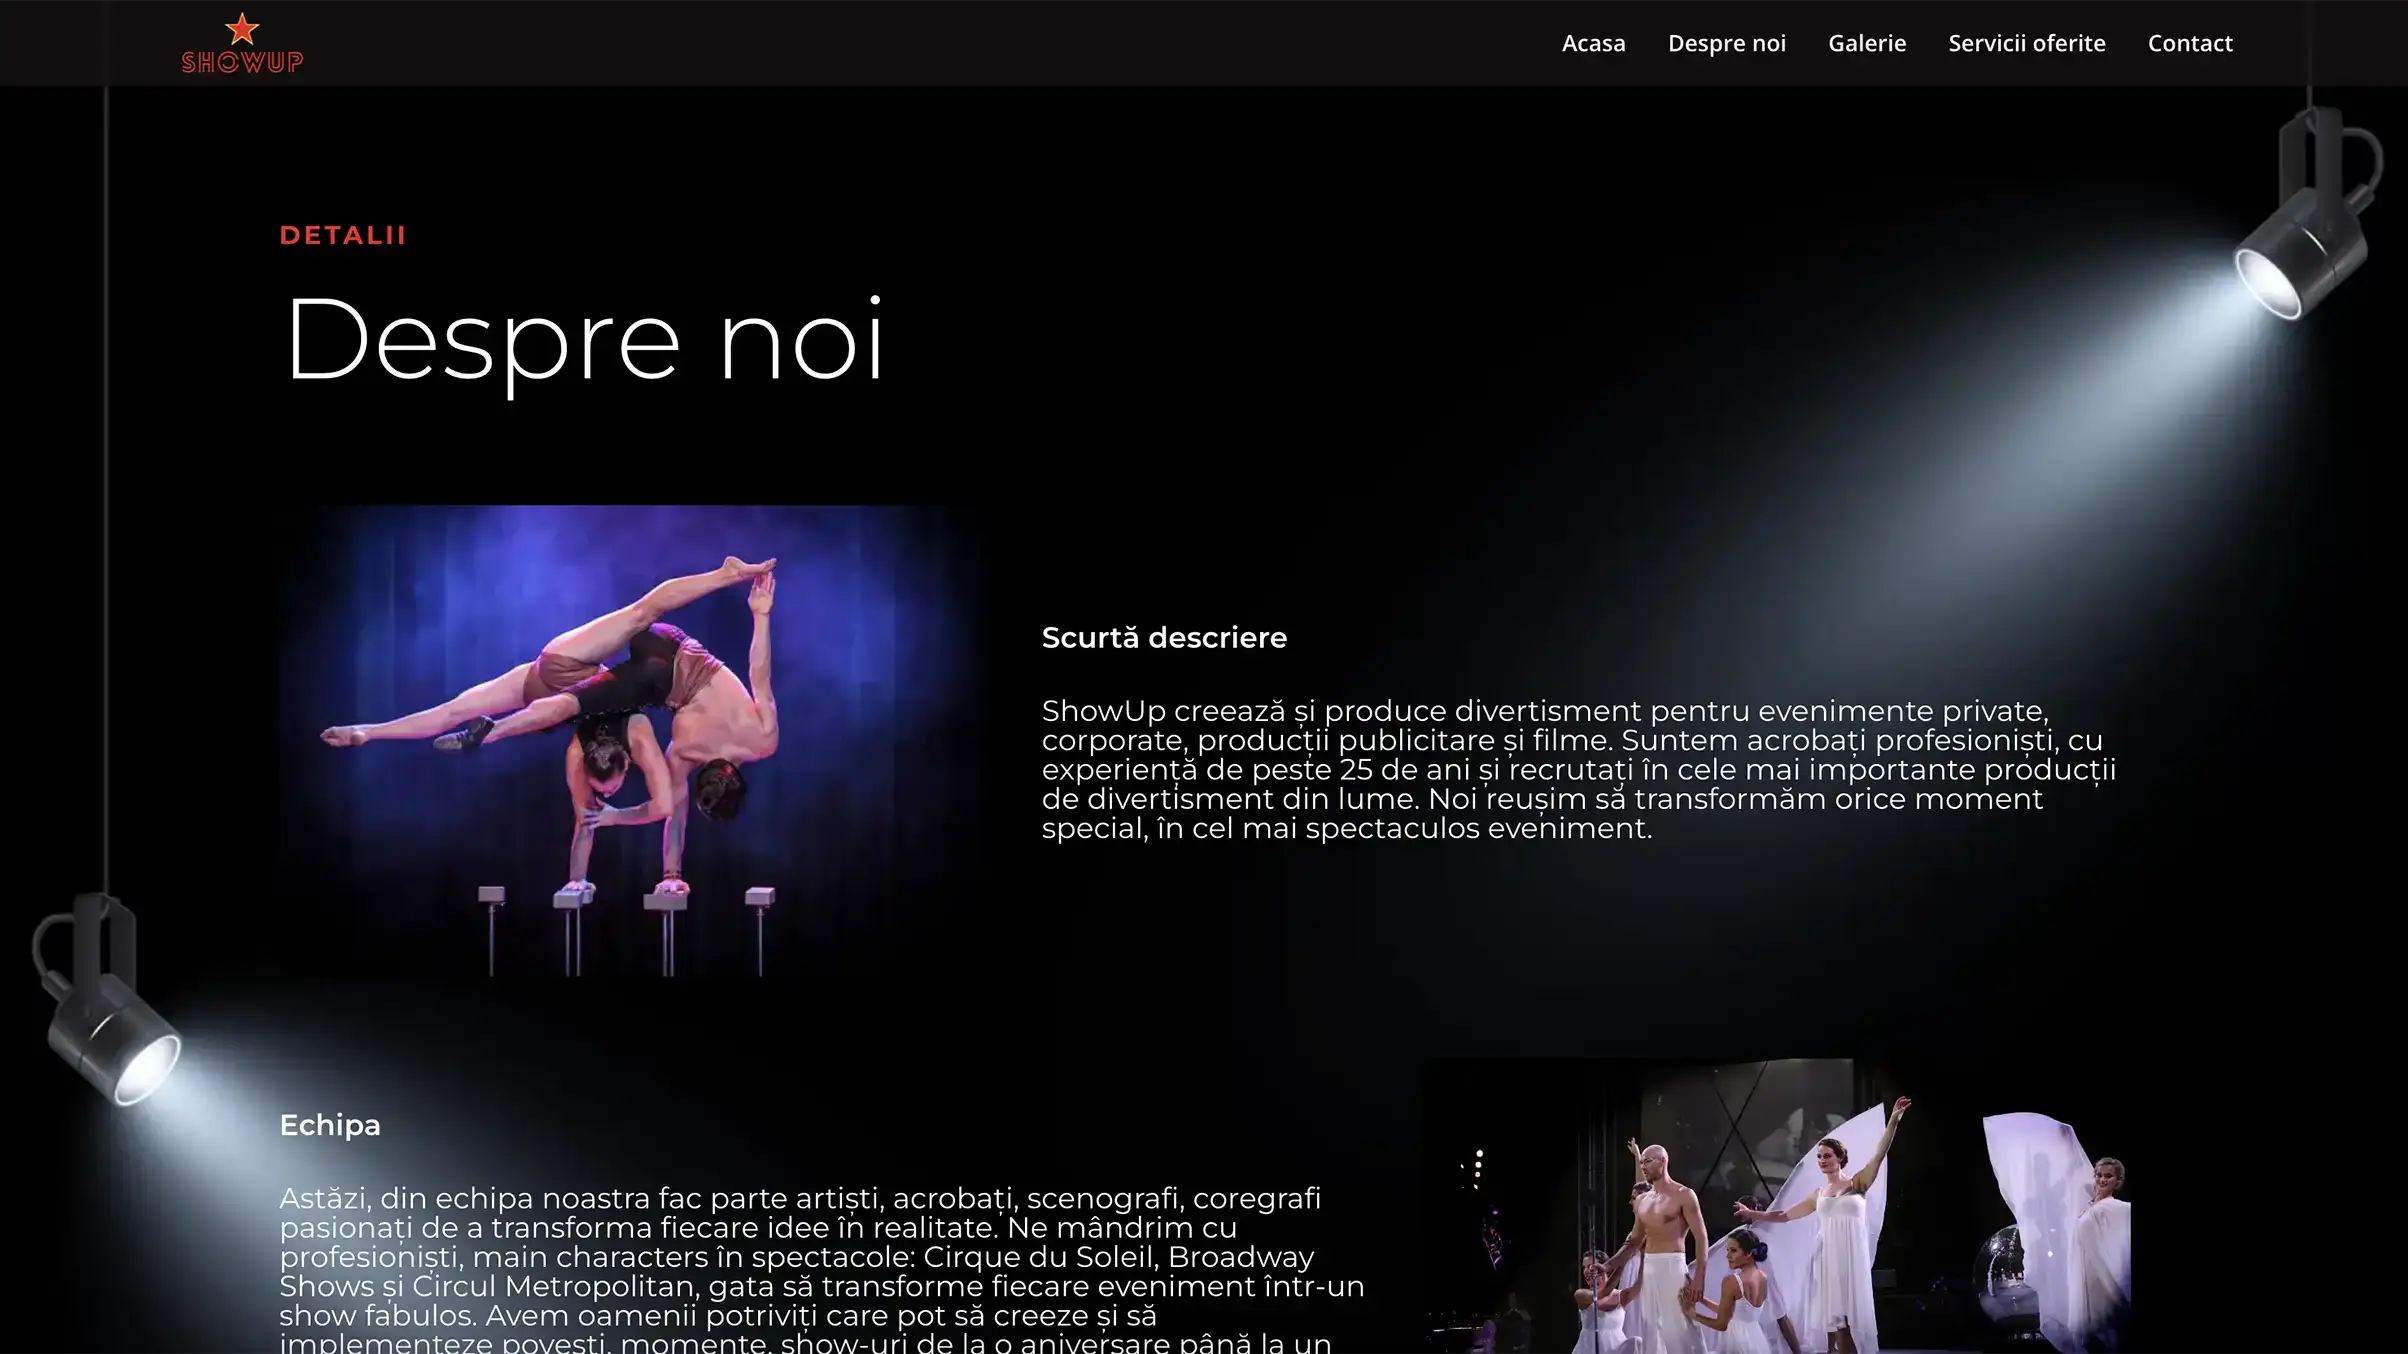Click the red DETALII label
2408x1354 pixels.
coord(342,235)
